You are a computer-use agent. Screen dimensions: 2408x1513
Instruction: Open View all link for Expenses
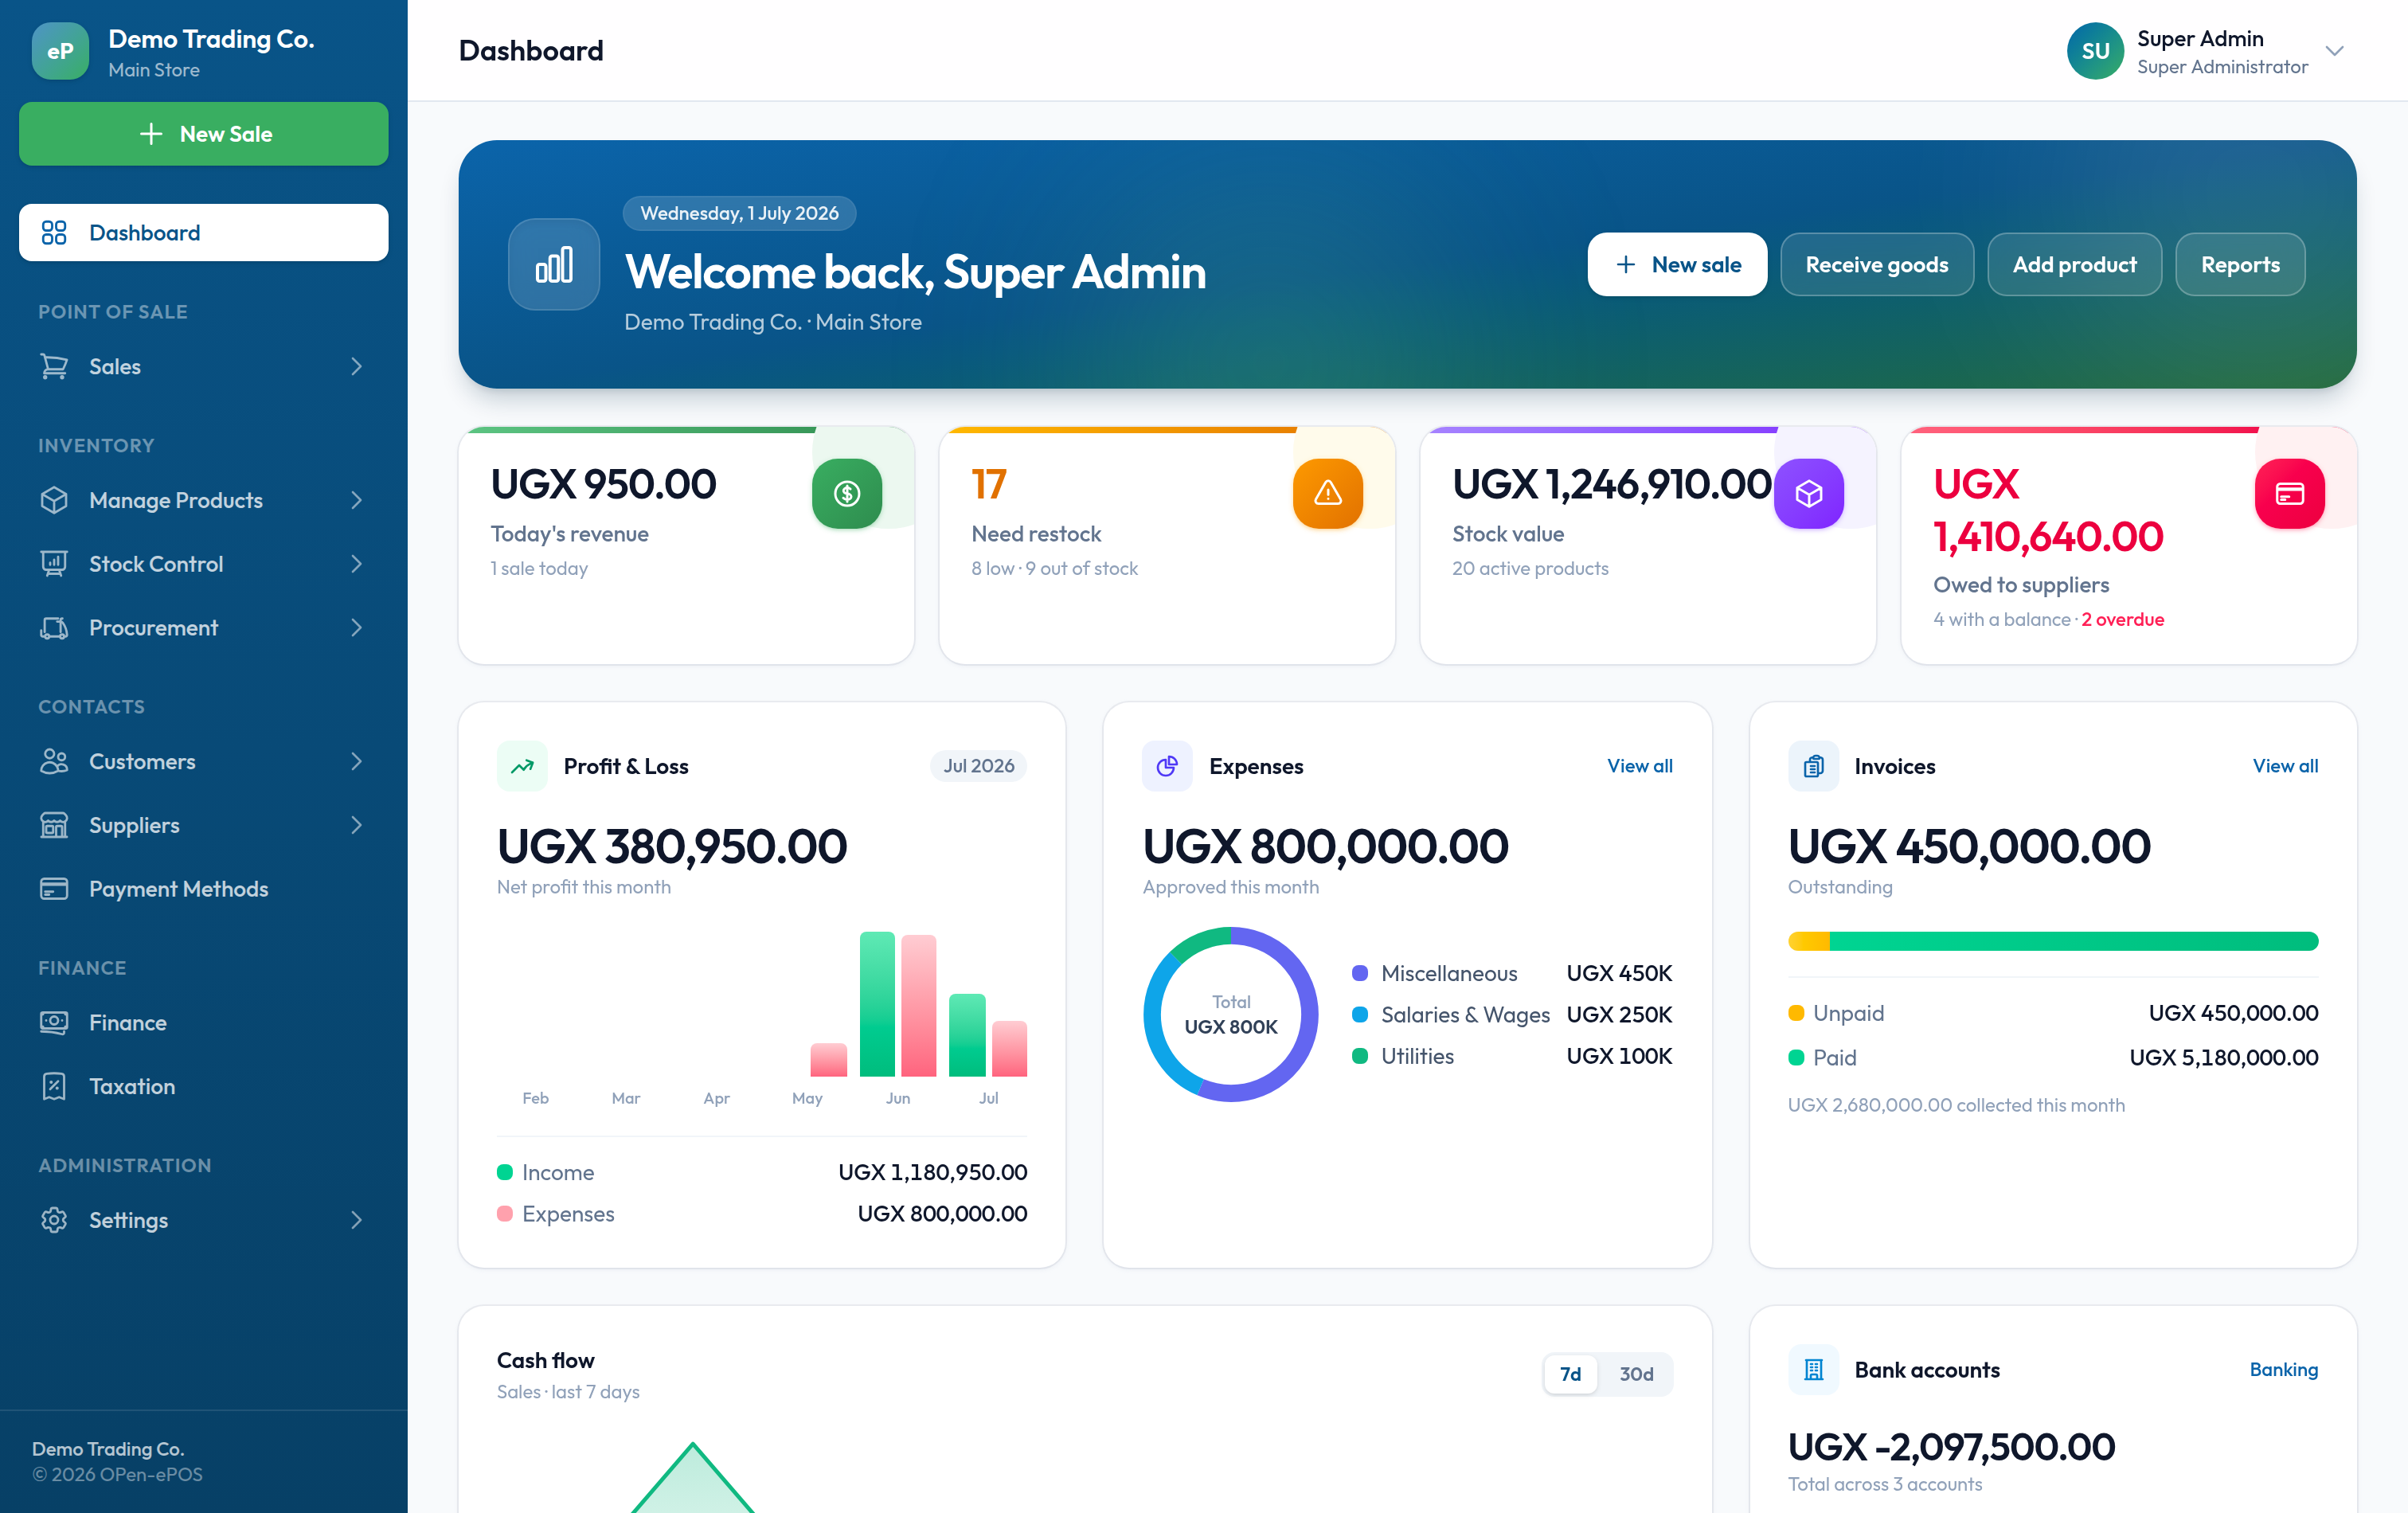[x=1639, y=766]
